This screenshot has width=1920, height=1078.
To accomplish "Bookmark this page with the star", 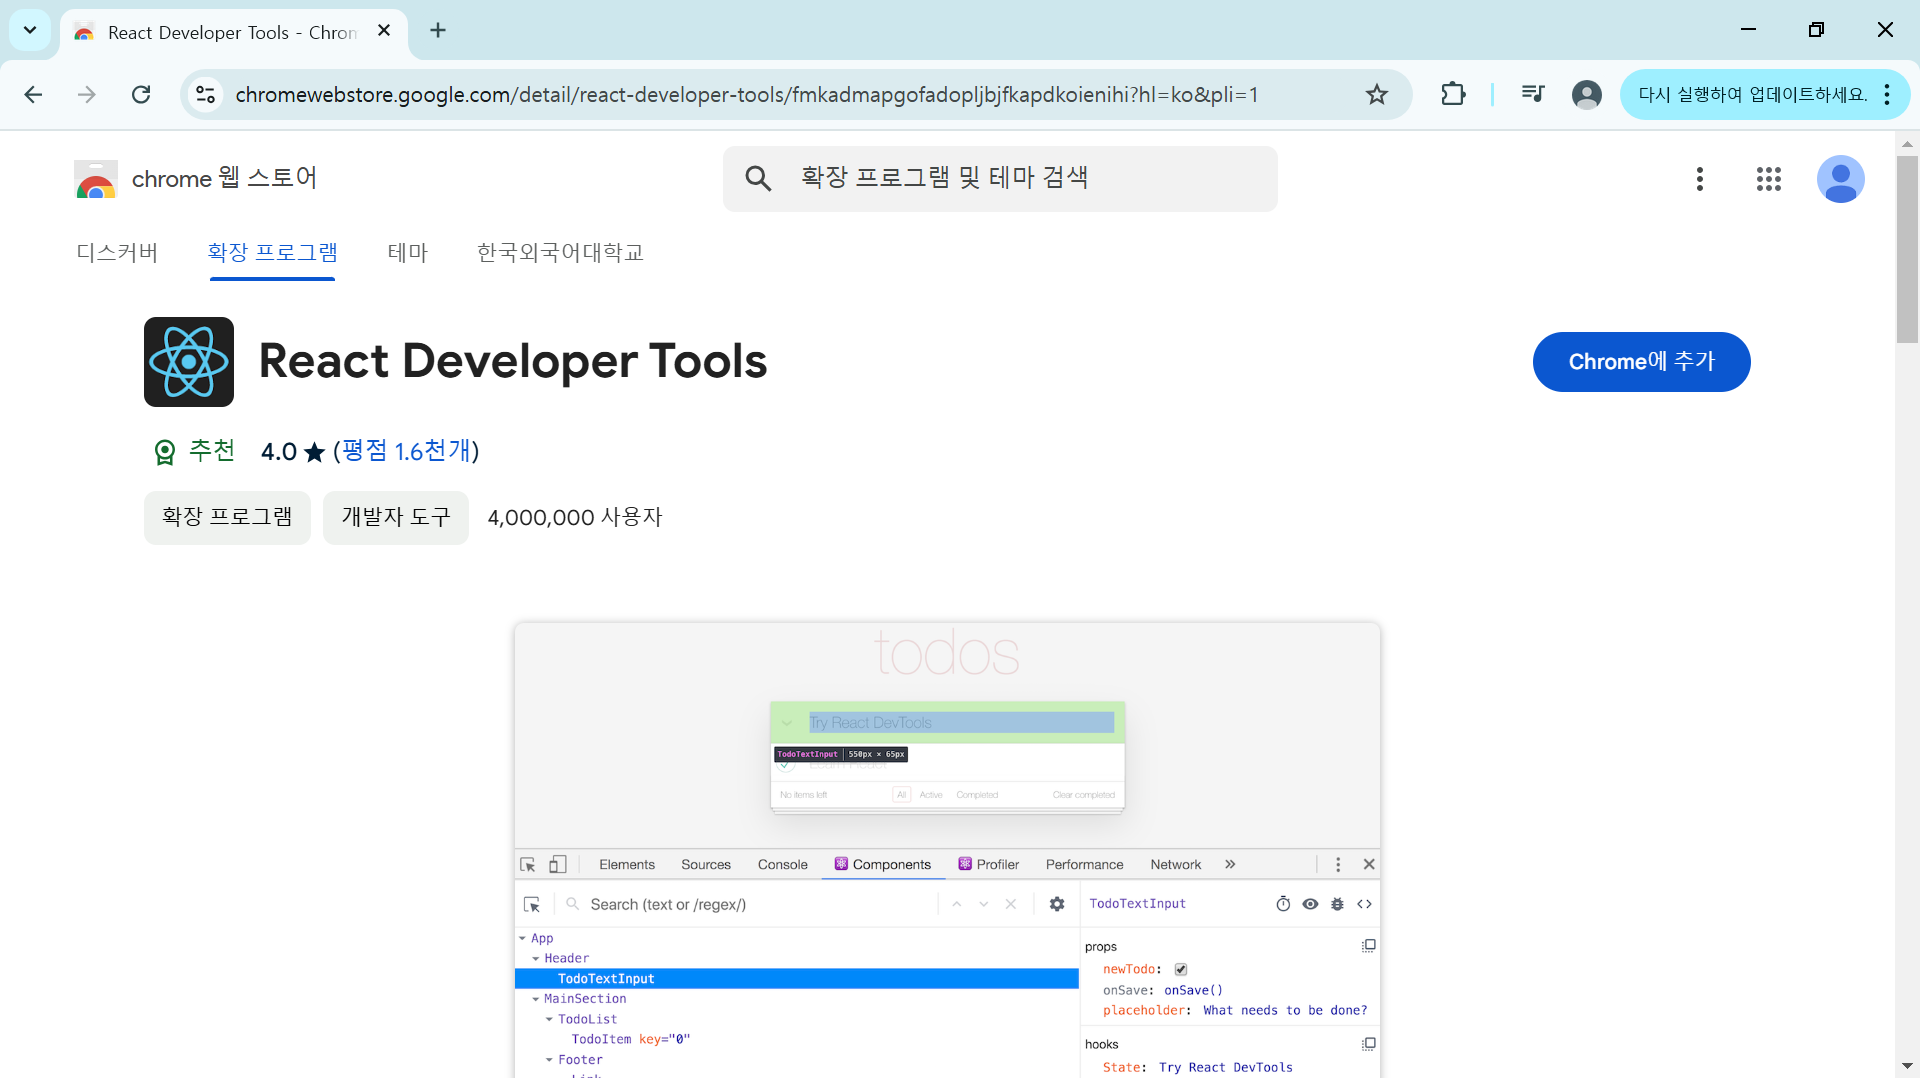I will click(1377, 94).
